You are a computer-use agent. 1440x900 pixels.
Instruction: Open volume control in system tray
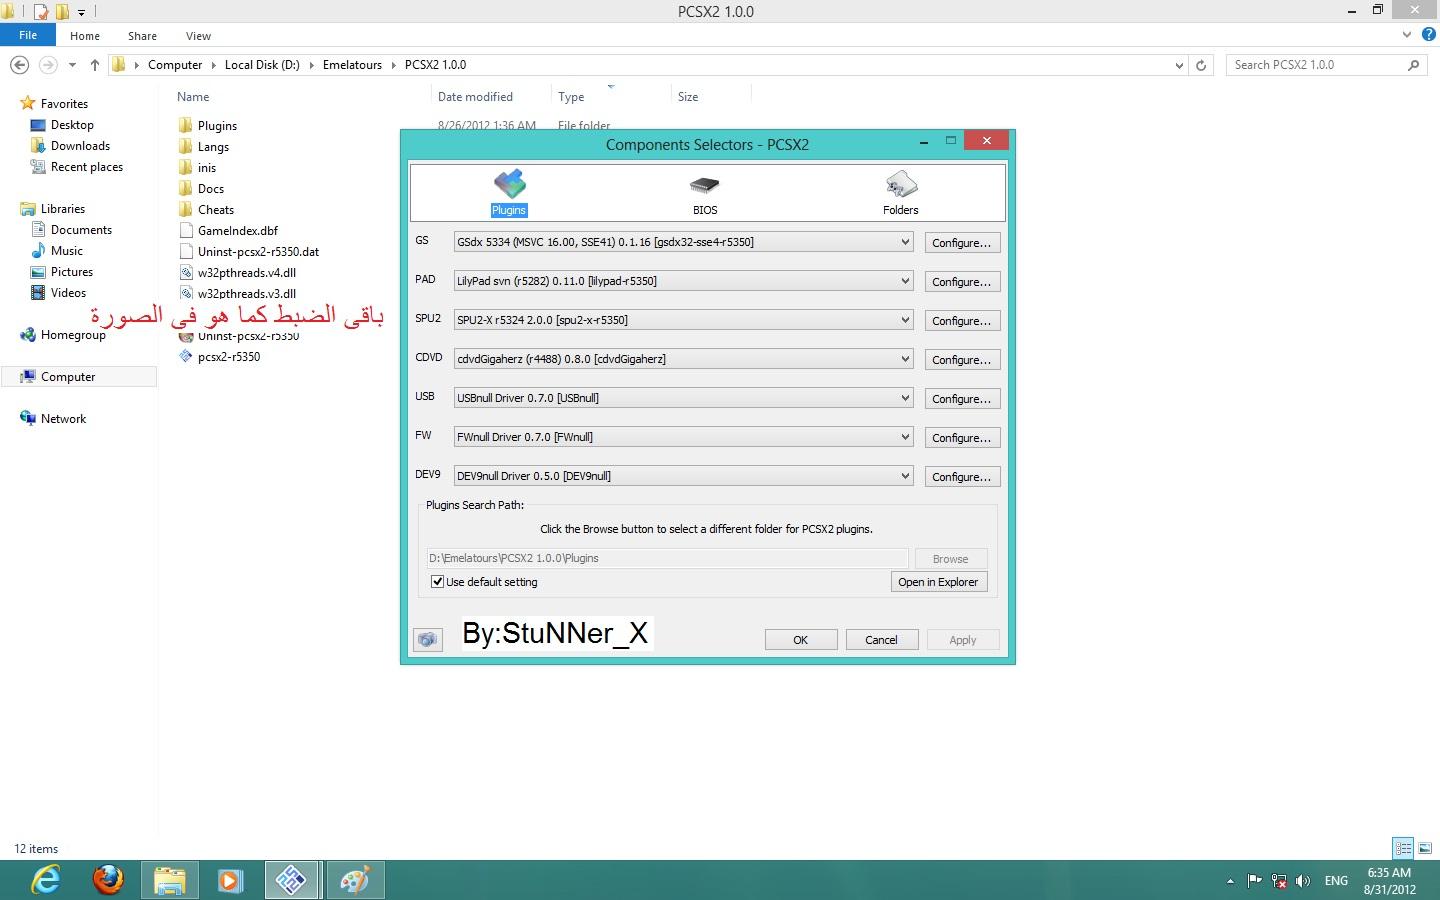click(x=1302, y=881)
